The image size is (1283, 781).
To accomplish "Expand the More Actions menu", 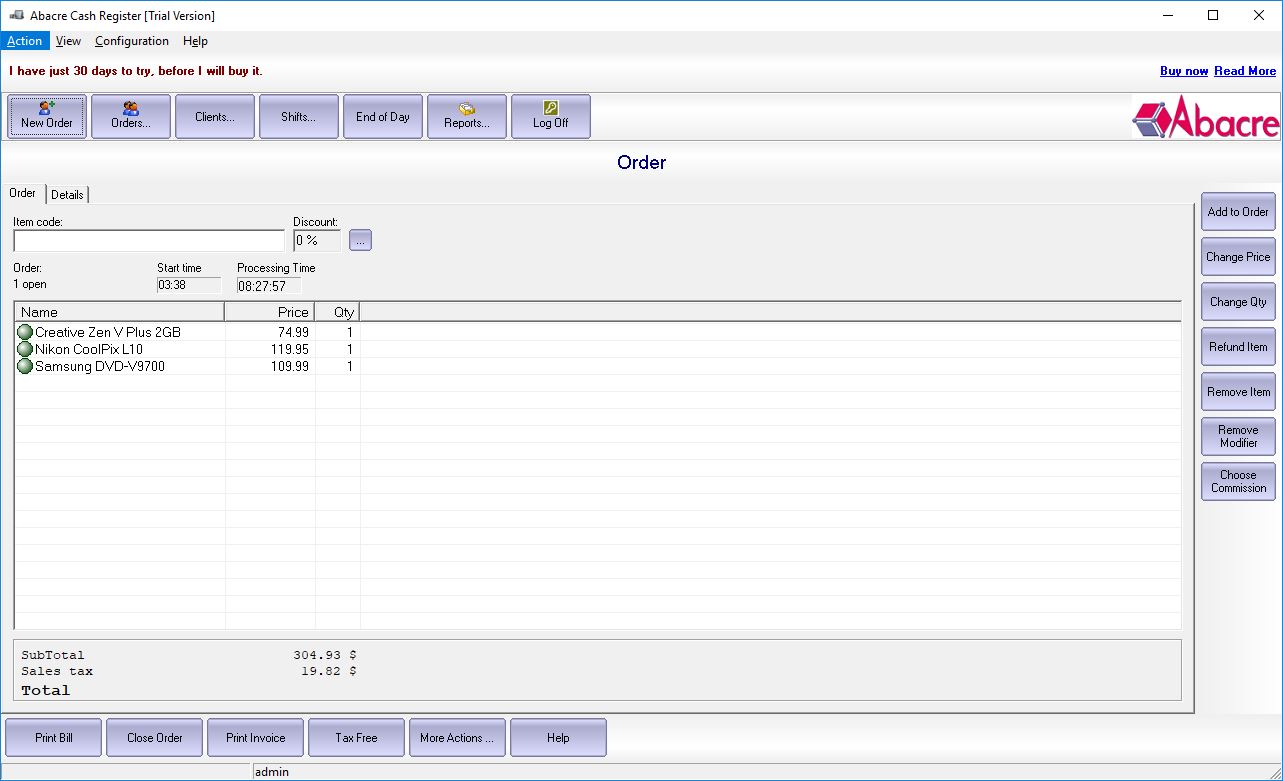I will [456, 737].
